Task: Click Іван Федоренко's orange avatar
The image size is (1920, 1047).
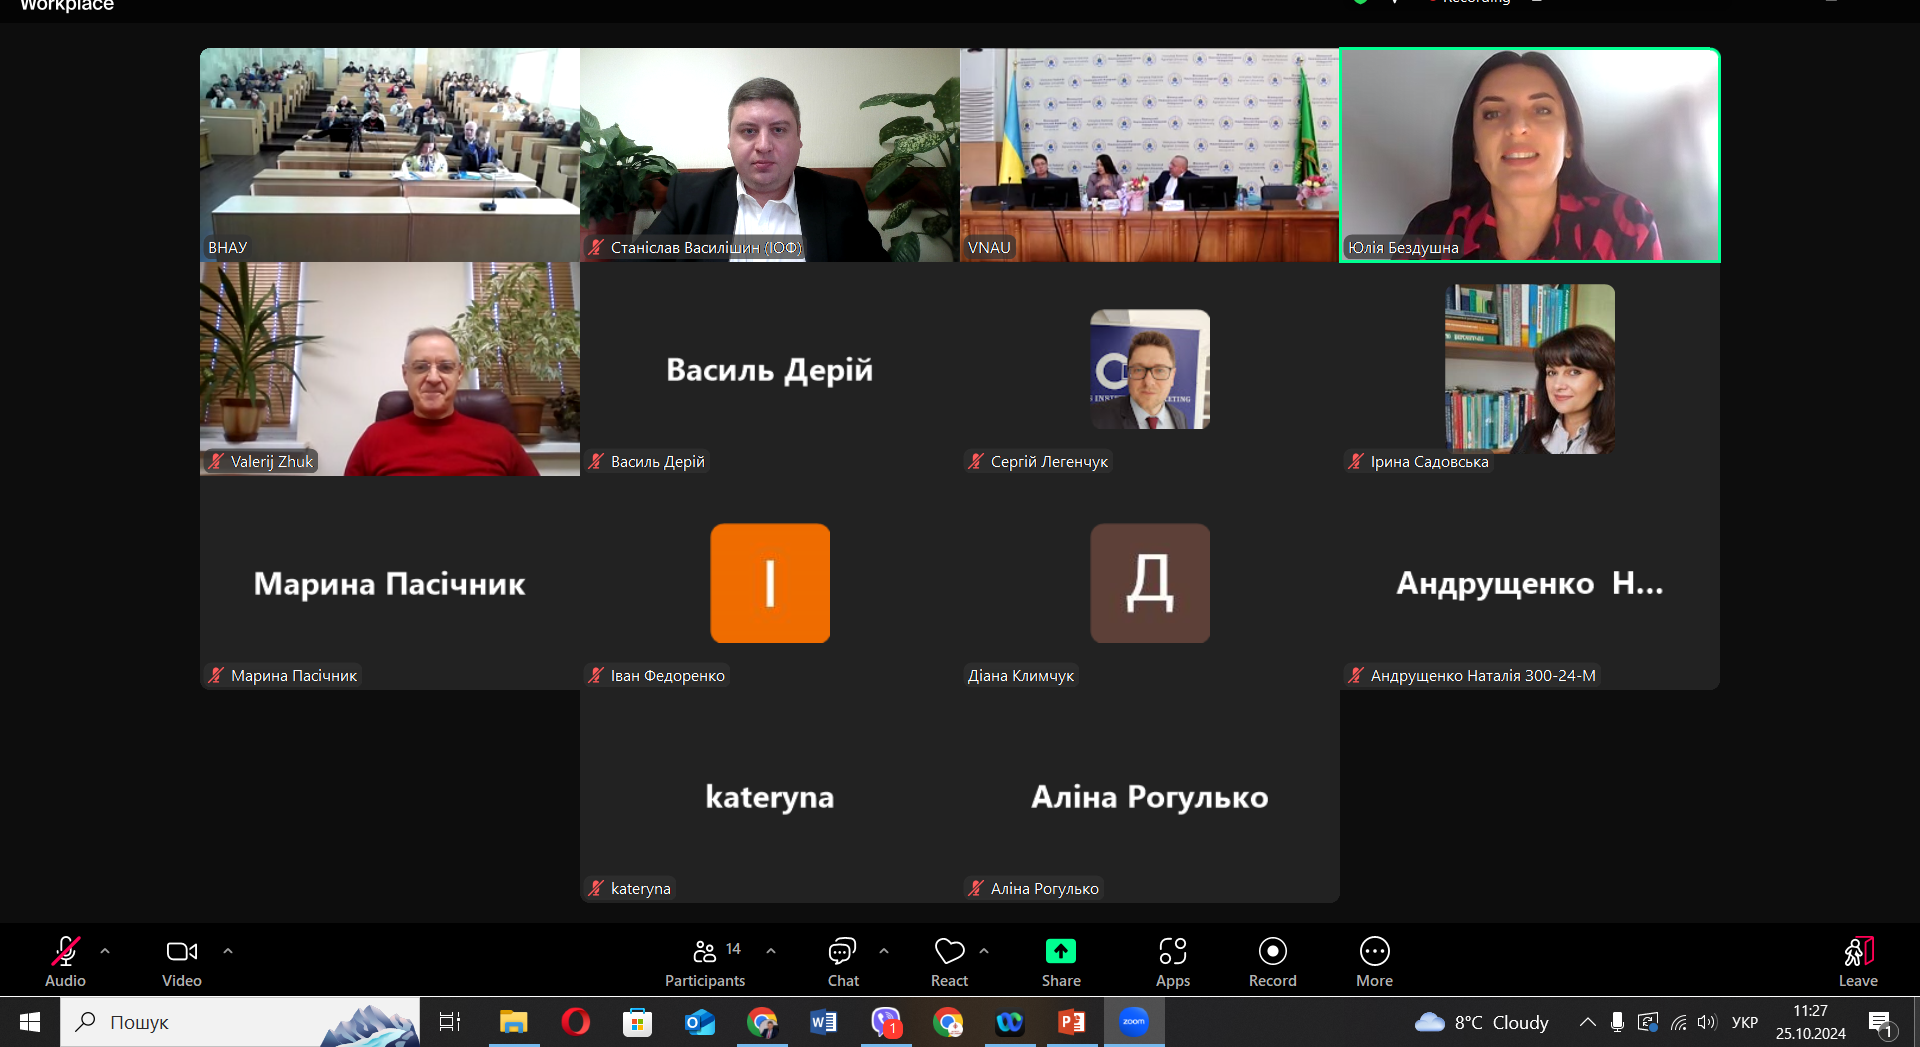Action: tap(770, 583)
